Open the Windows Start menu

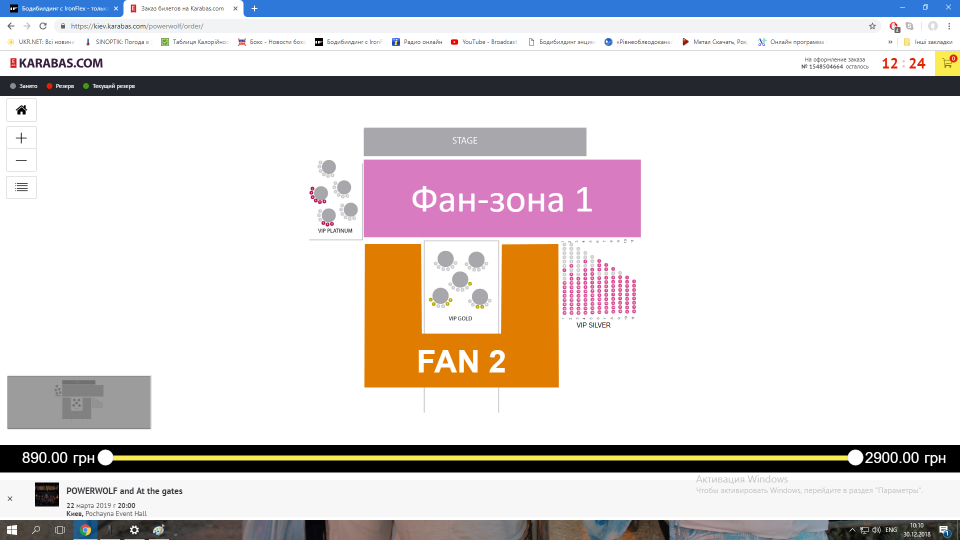coord(11,530)
